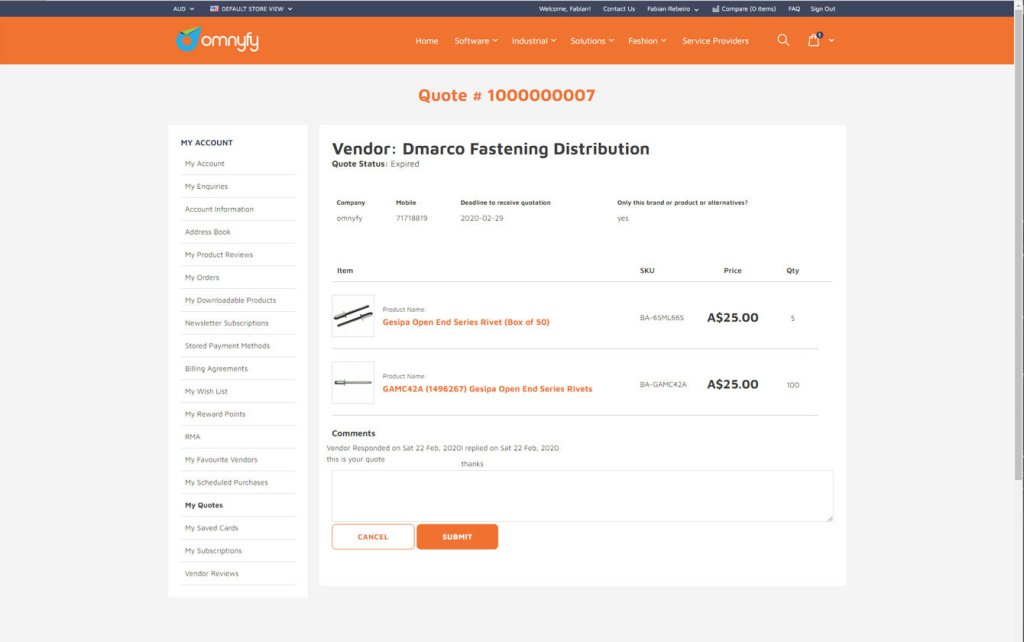The width and height of the screenshot is (1024, 642).
Task: Open My Reward Points in the sidebar
Action: click(215, 415)
